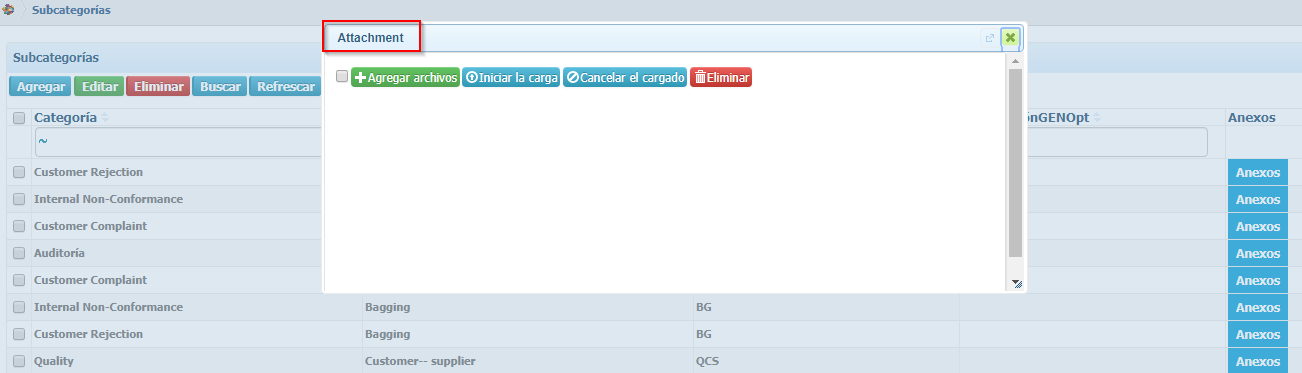Select the Auditoría row checkbox

pos(19,253)
